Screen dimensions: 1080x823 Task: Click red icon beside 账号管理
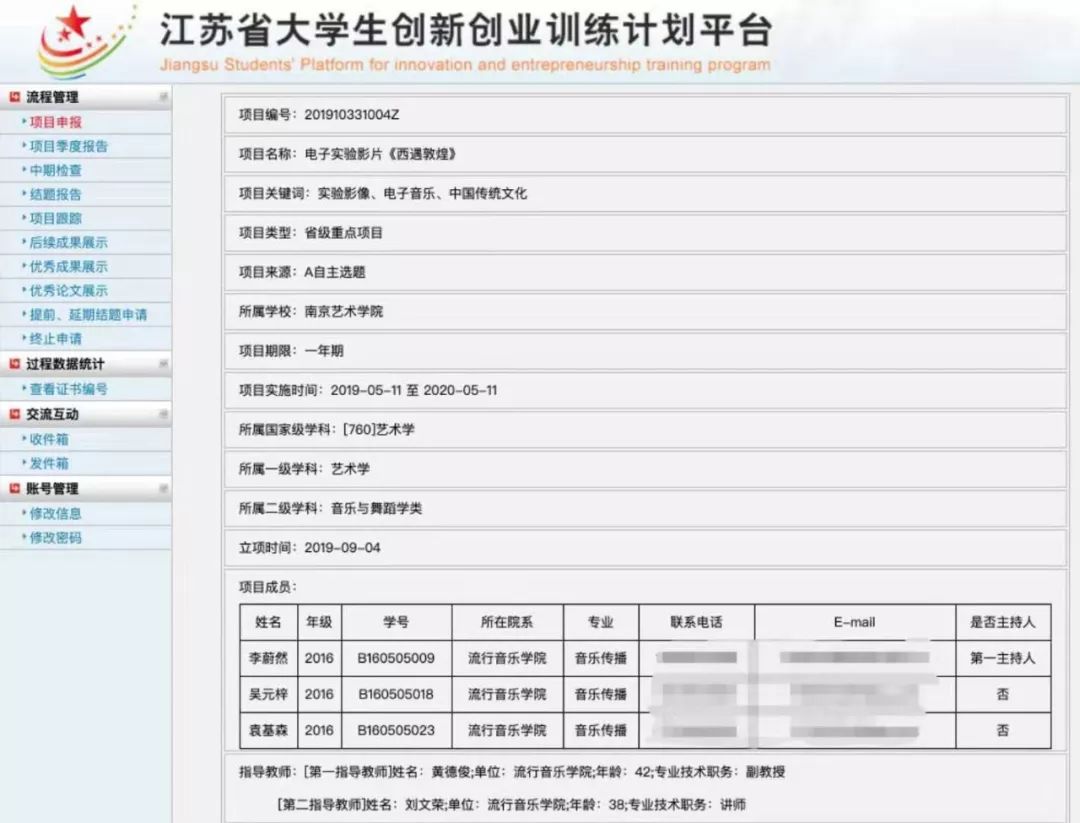(x=14, y=489)
